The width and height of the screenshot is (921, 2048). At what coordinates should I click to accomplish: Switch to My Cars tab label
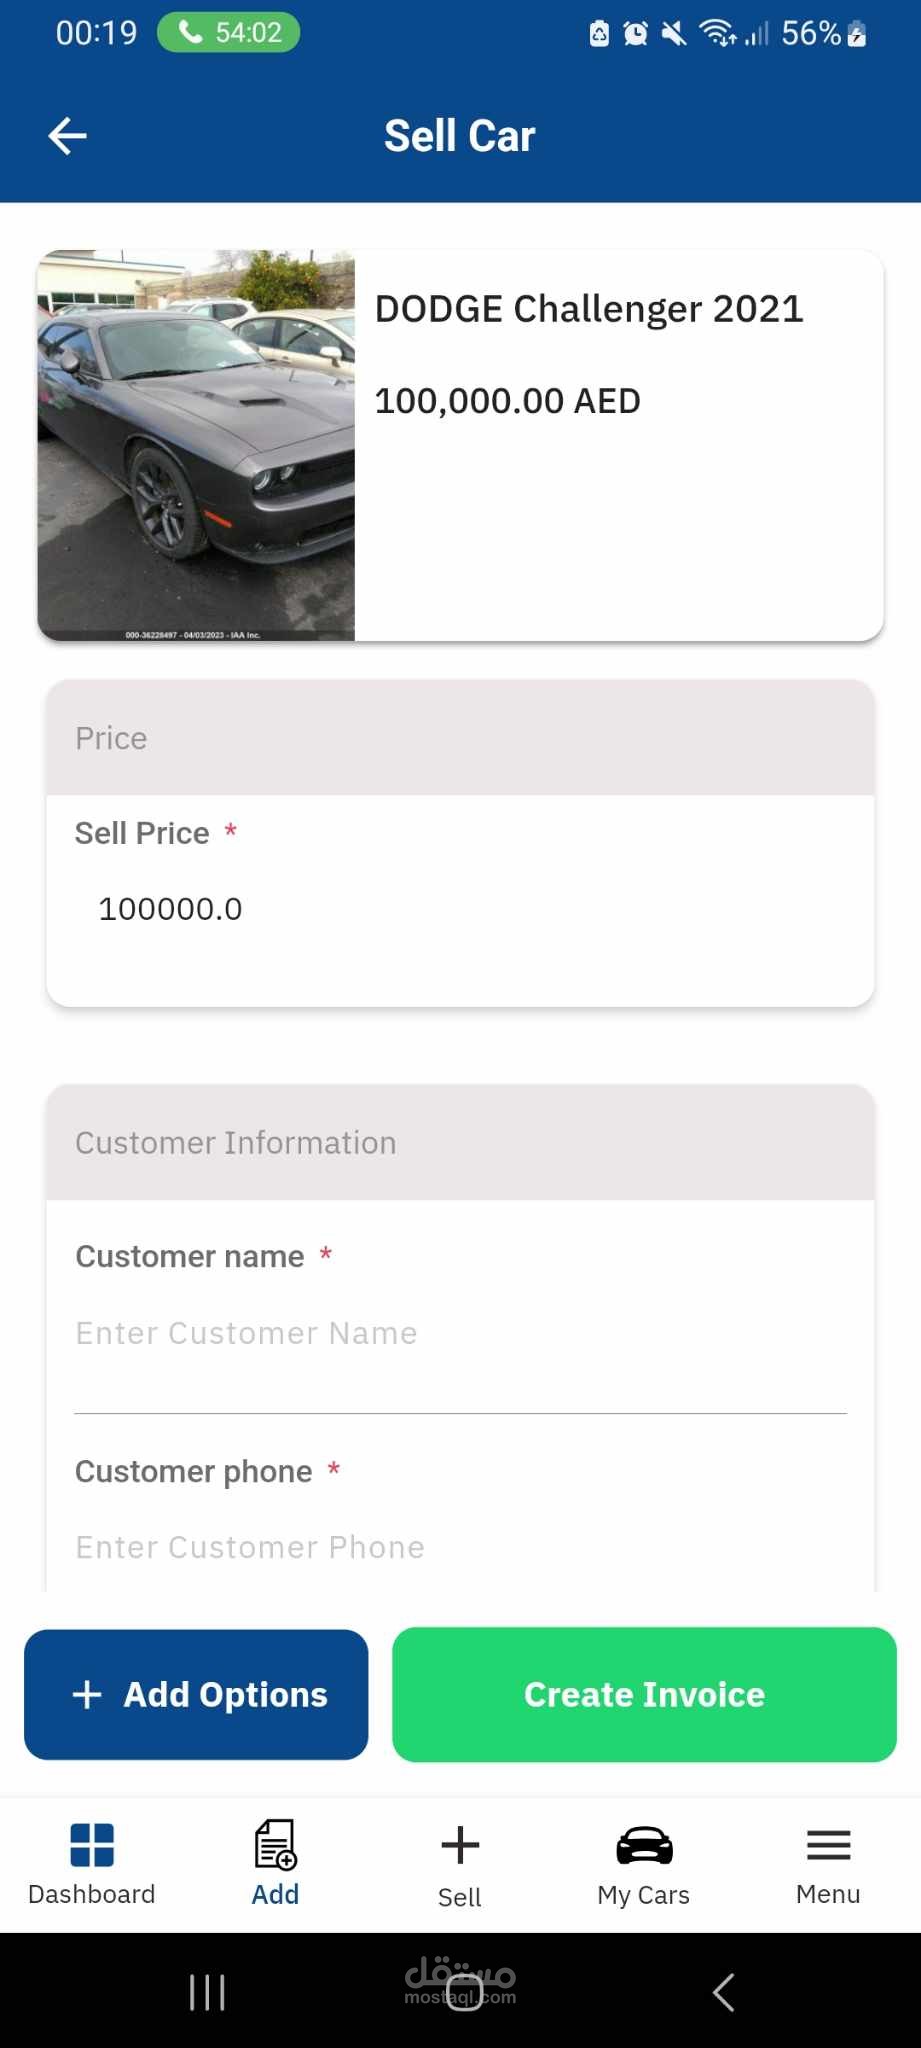pos(644,1895)
